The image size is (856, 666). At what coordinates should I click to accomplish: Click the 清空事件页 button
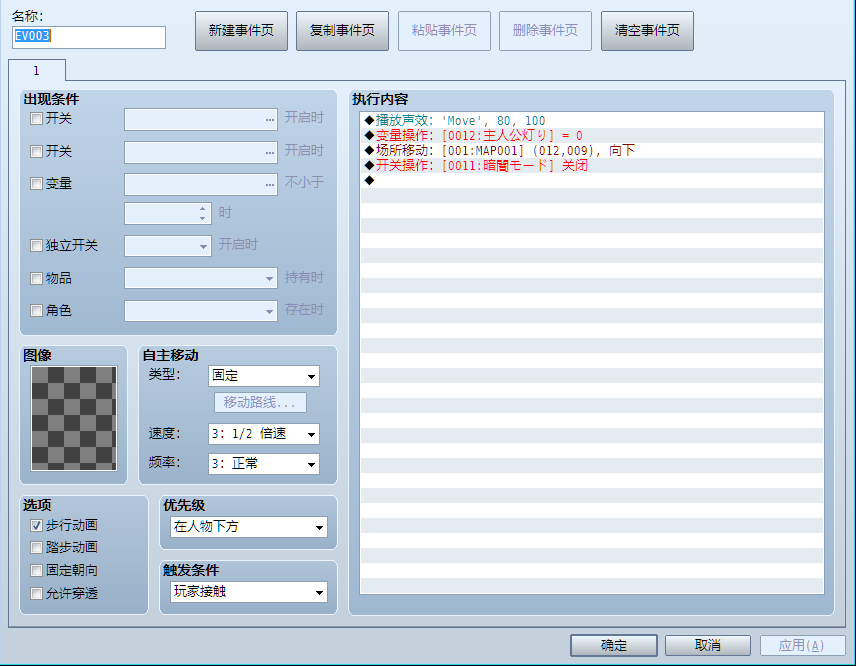[647, 31]
